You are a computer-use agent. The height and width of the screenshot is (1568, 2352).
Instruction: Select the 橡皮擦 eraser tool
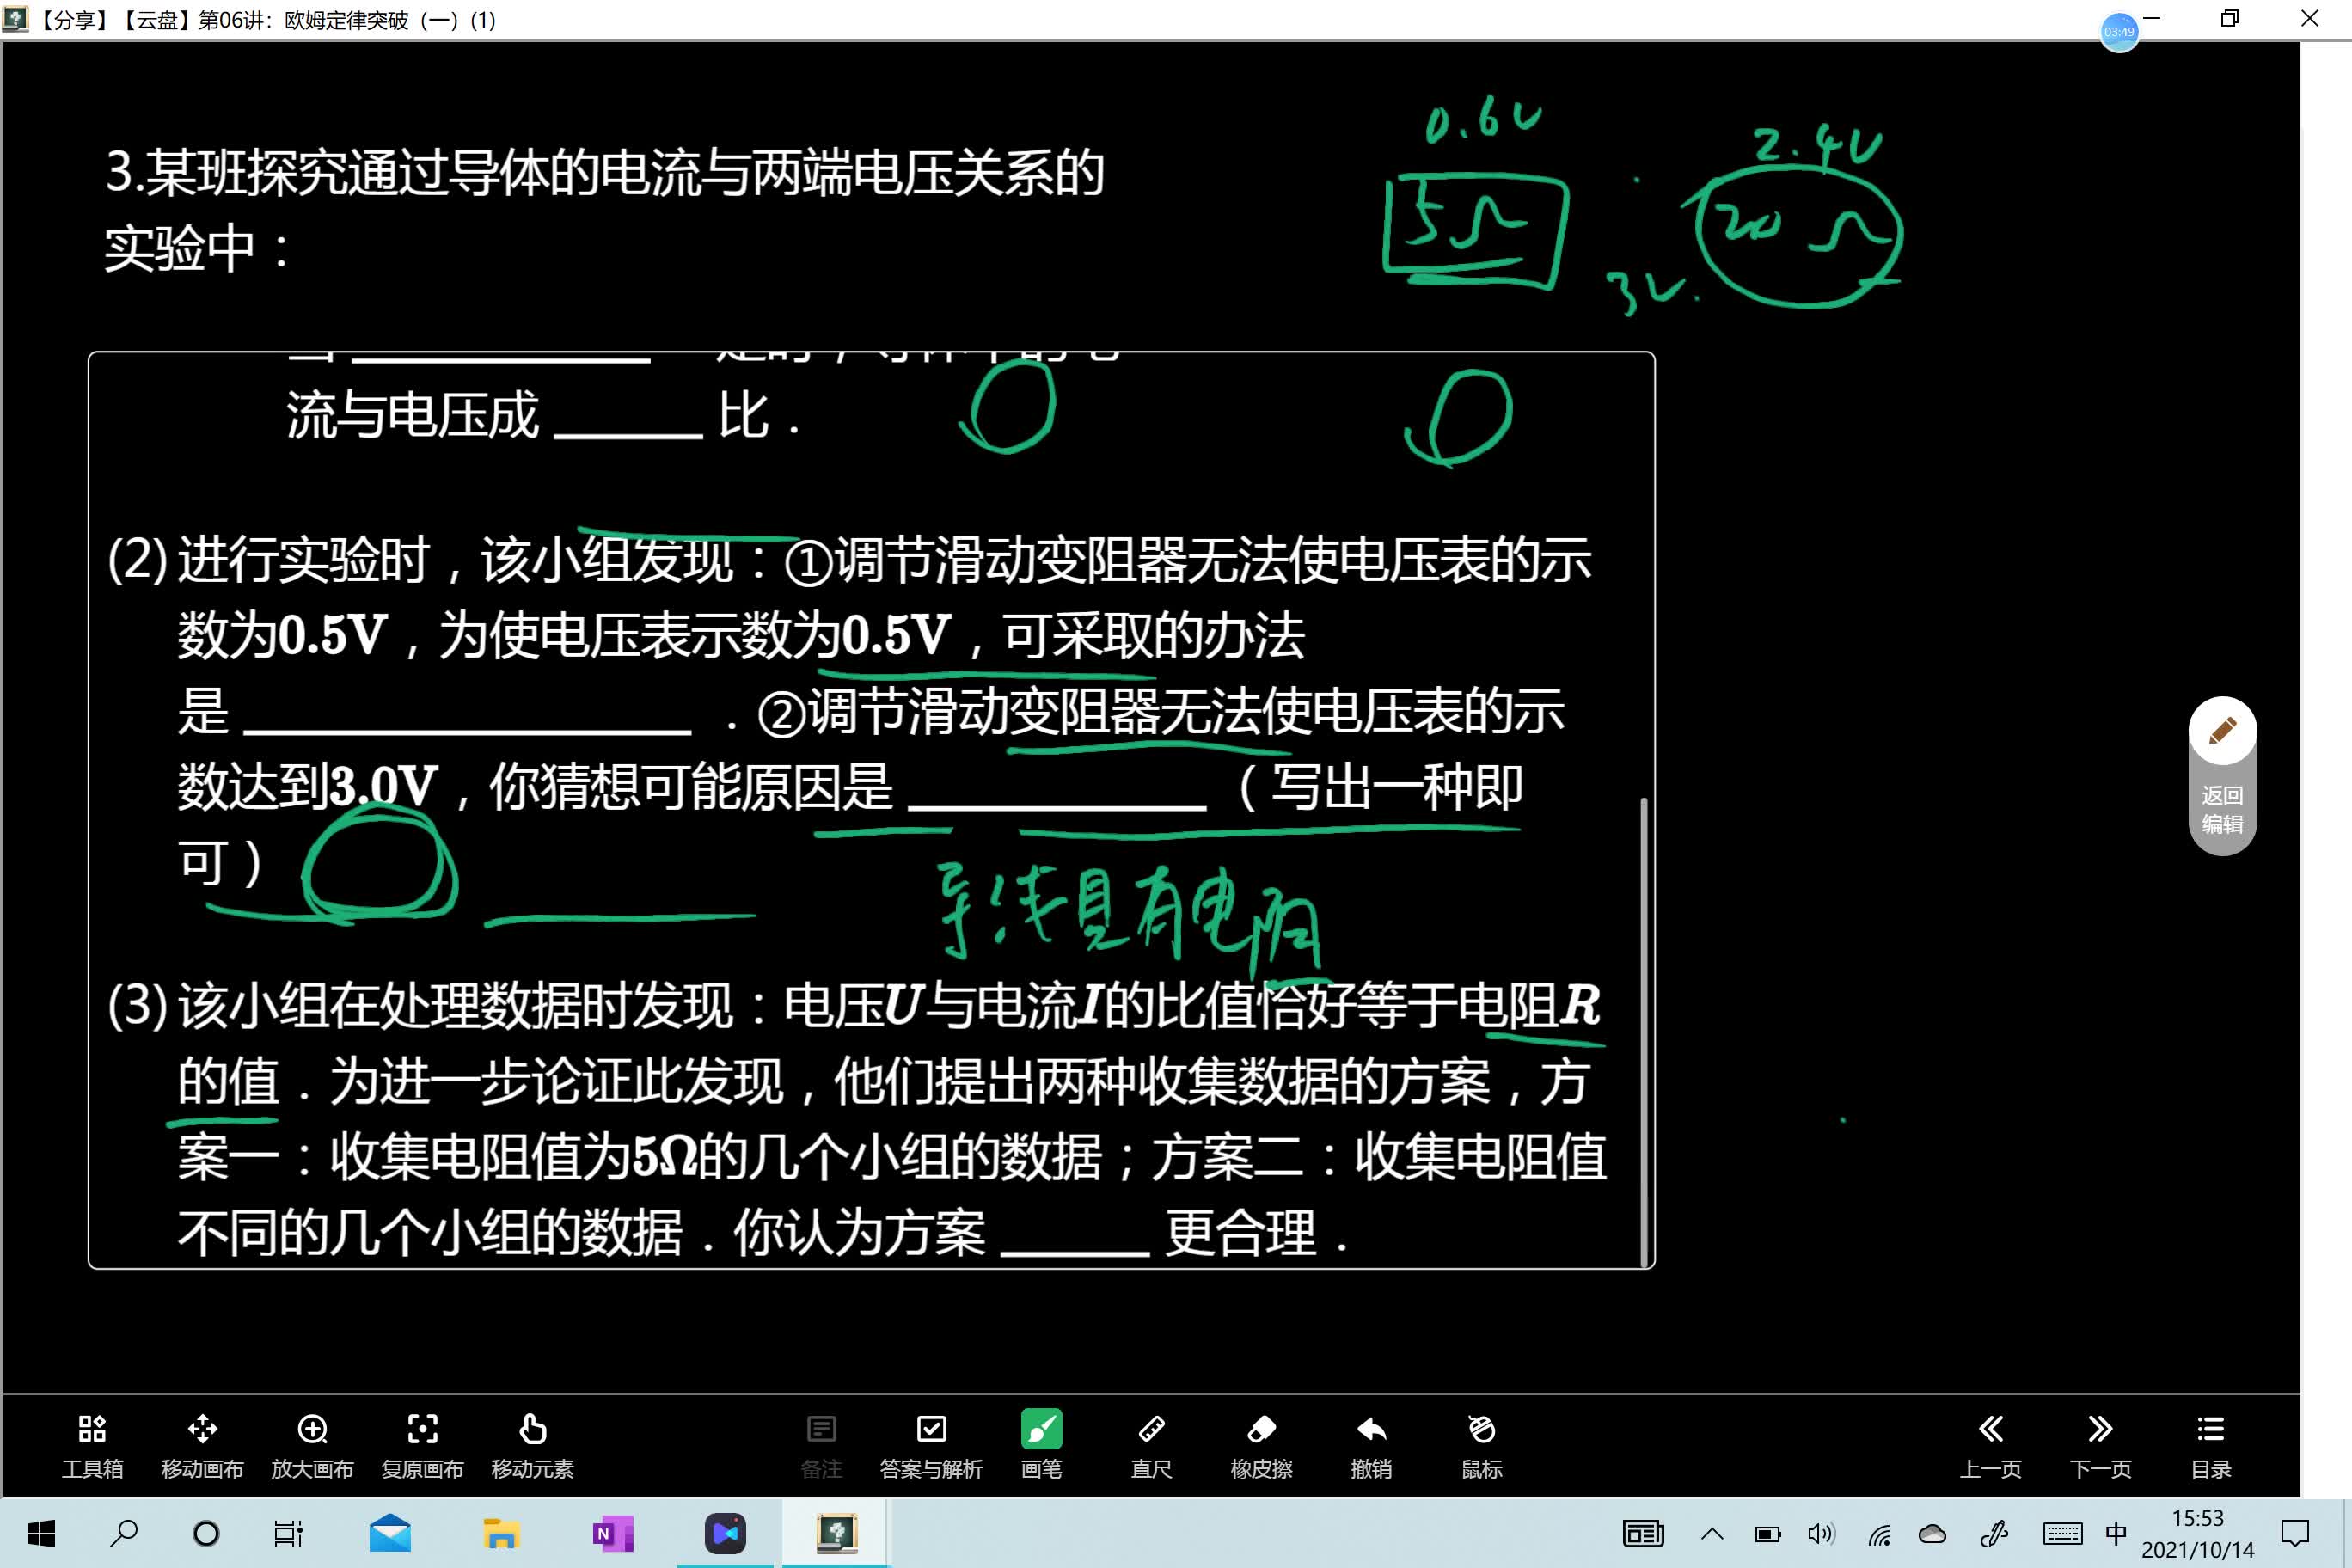1262,1443
